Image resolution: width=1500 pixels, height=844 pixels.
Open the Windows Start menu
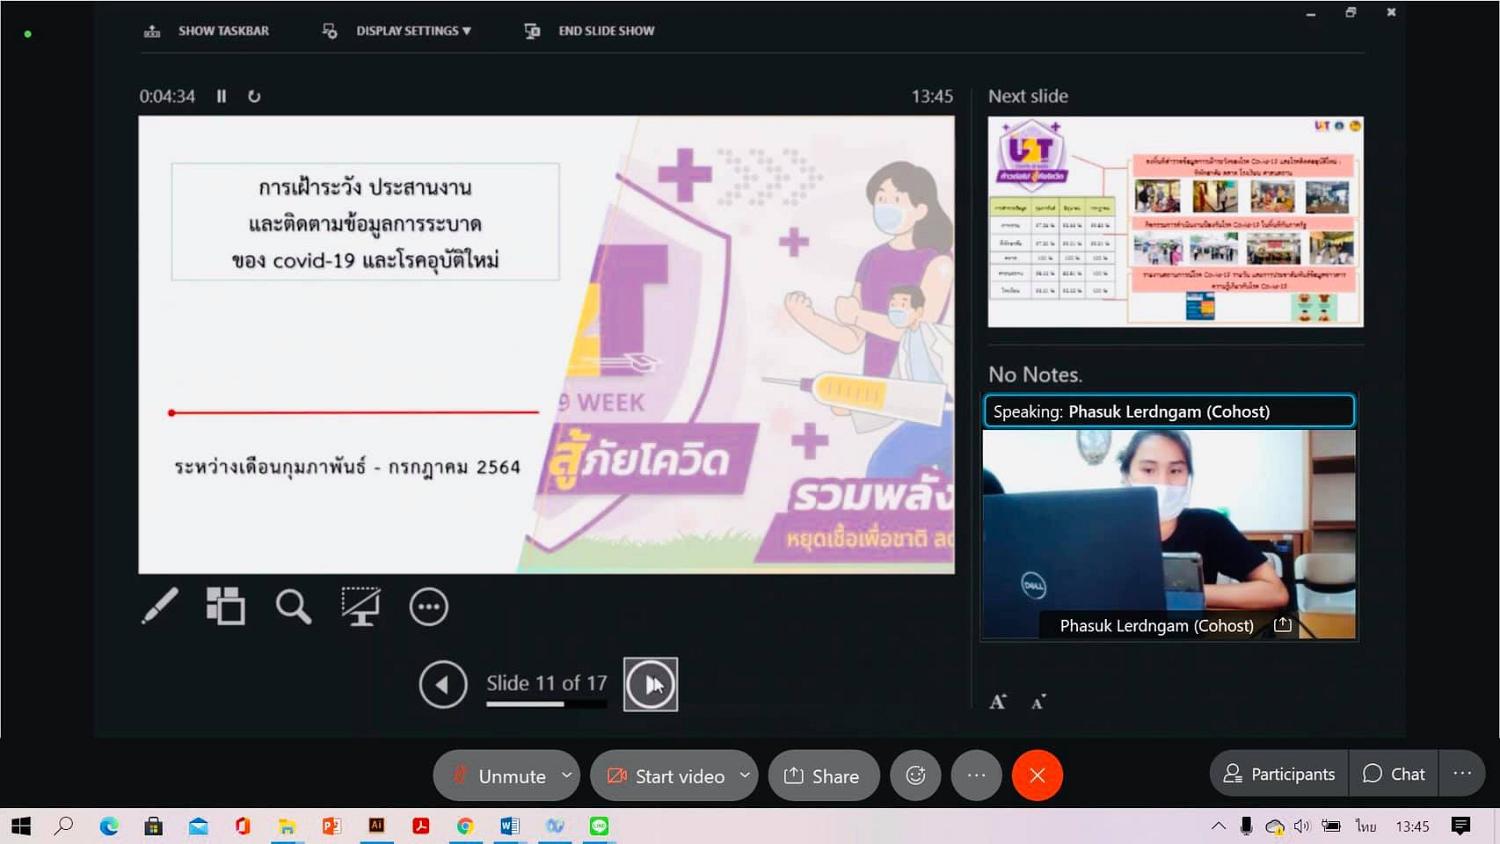click(x=21, y=826)
